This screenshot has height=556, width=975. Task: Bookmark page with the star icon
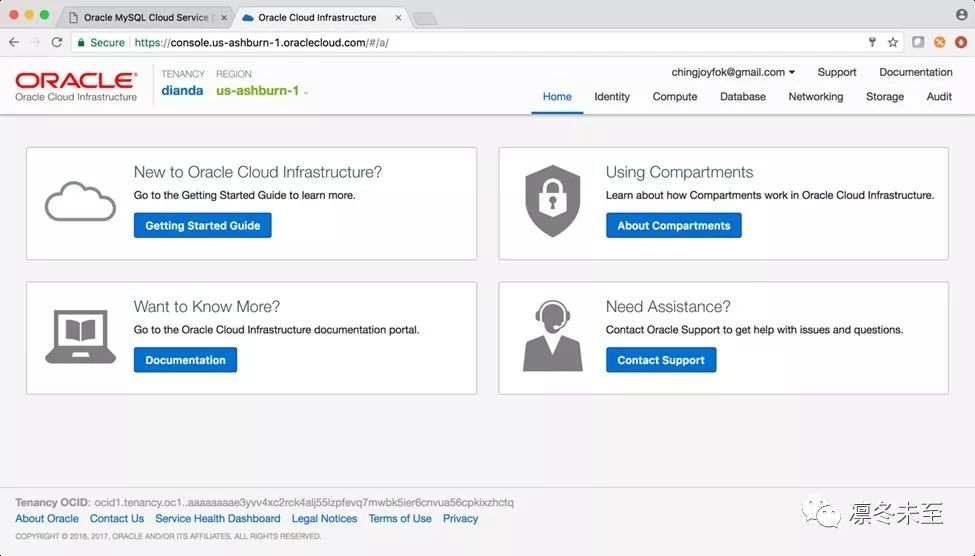point(893,42)
